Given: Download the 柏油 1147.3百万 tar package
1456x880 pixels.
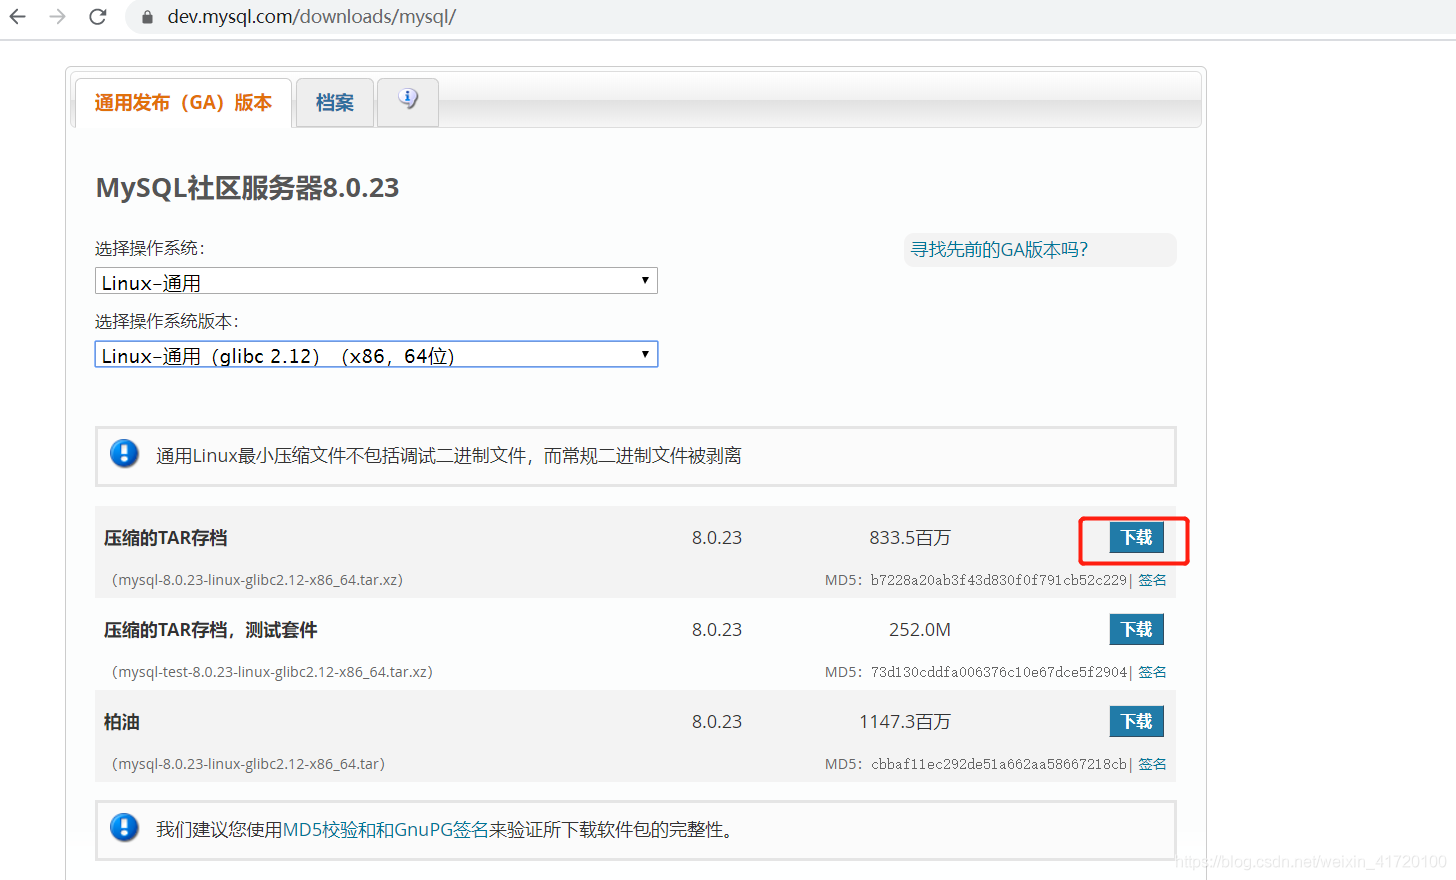Looking at the screenshot, I should 1136,722.
